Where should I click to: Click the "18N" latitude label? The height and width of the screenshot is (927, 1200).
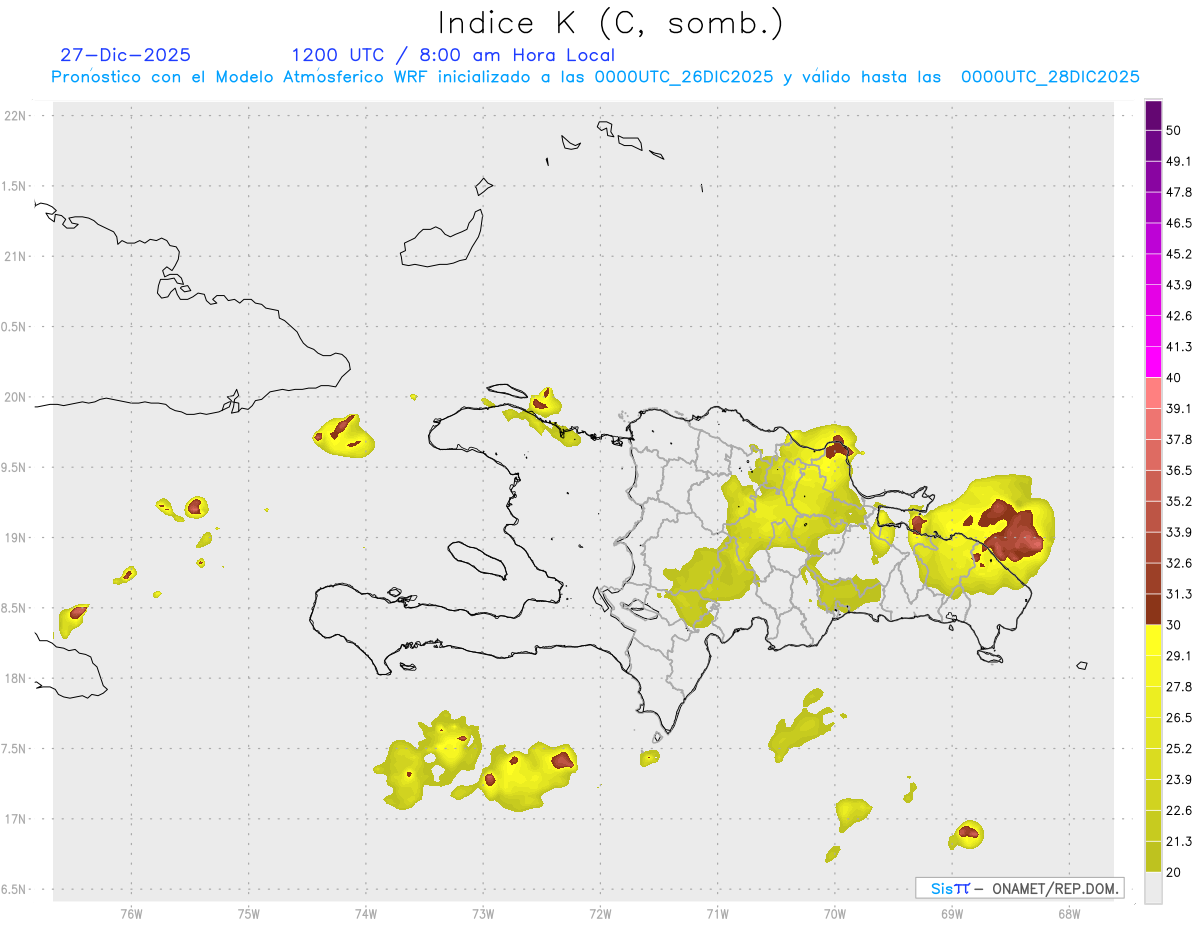point(17,679)
